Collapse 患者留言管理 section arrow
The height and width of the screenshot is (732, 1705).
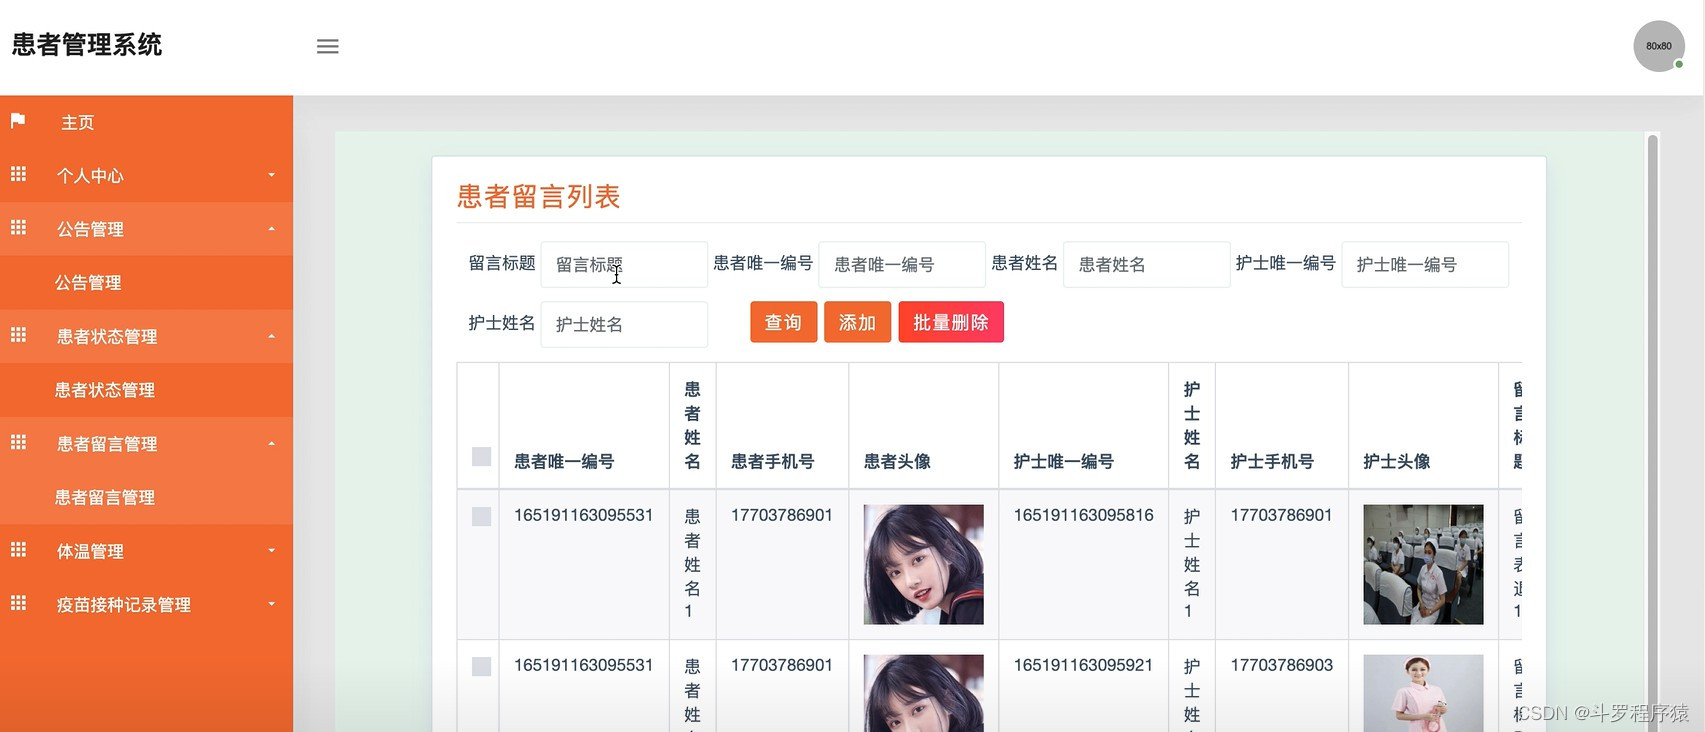click(271, 443)
